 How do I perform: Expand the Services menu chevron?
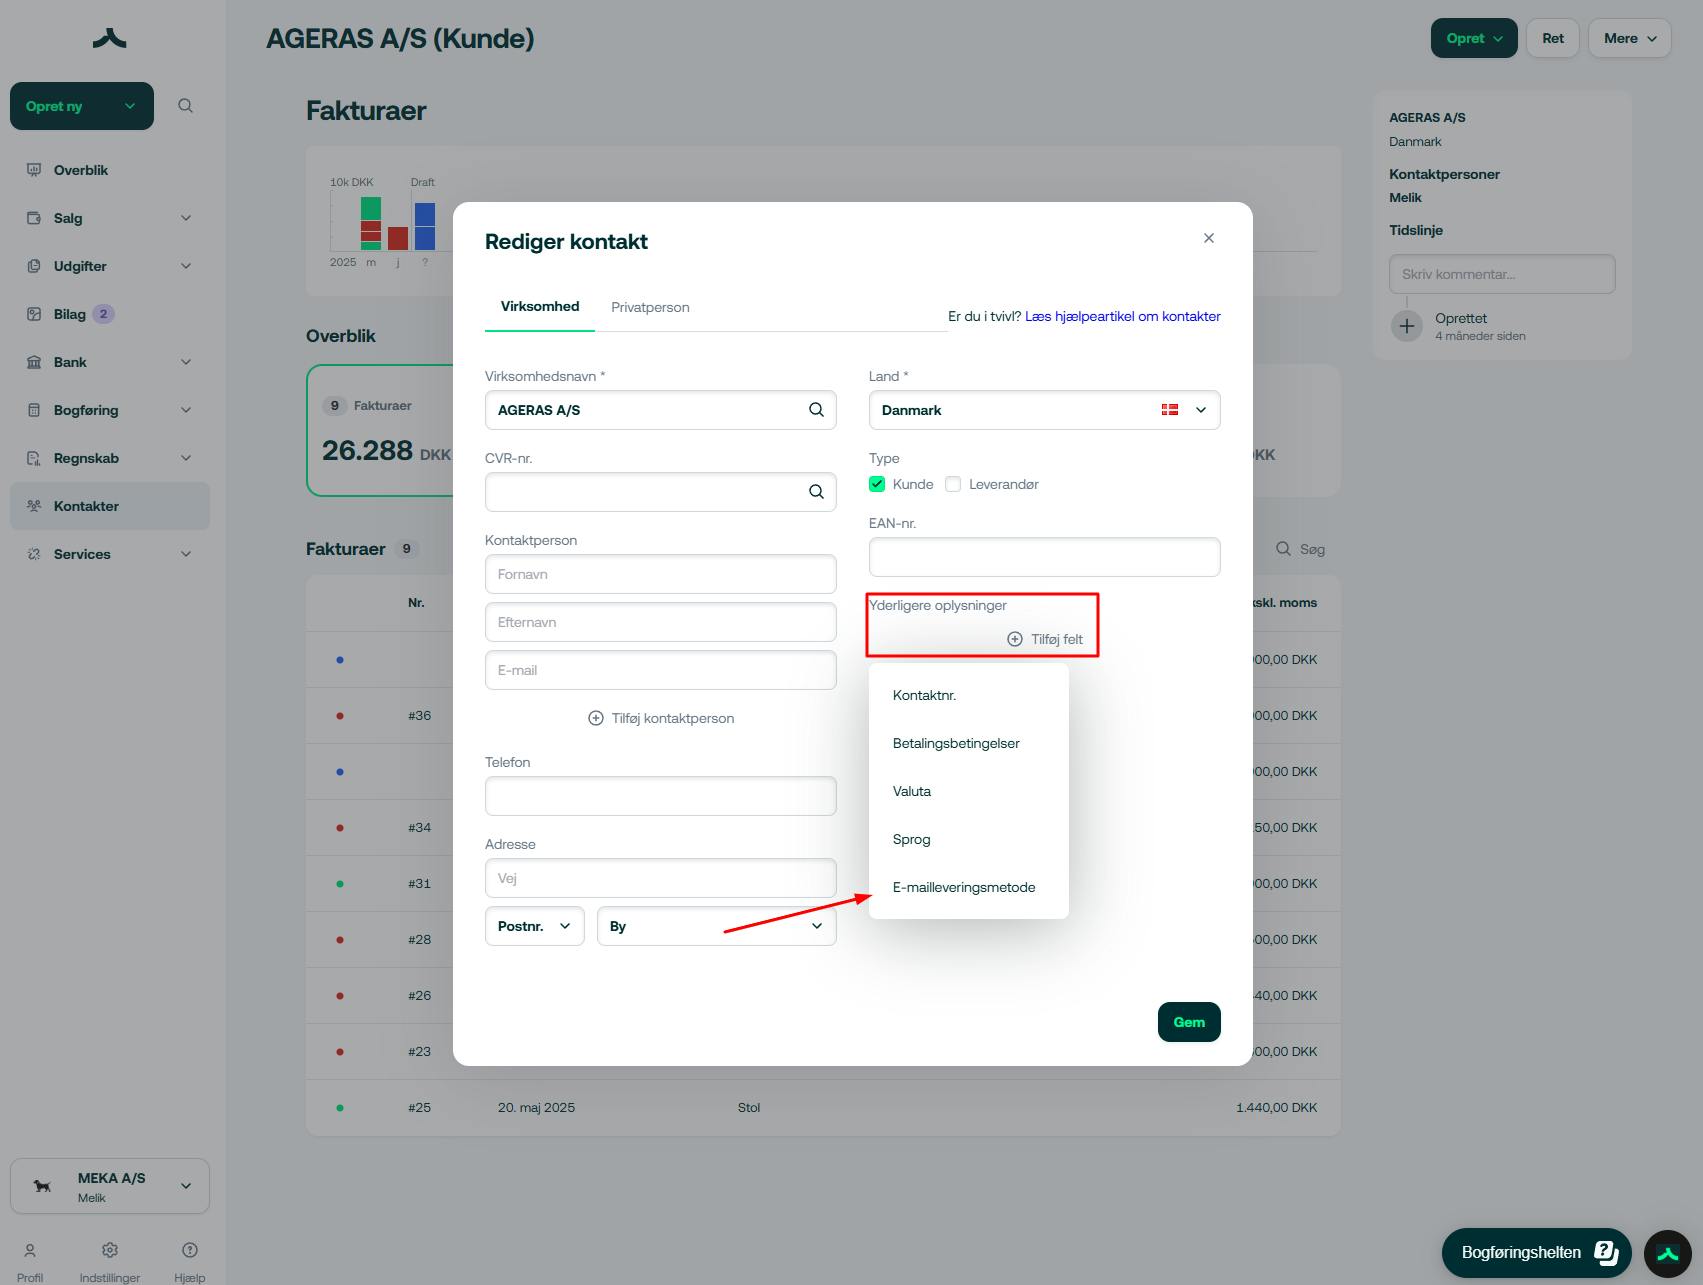(186, 554)
